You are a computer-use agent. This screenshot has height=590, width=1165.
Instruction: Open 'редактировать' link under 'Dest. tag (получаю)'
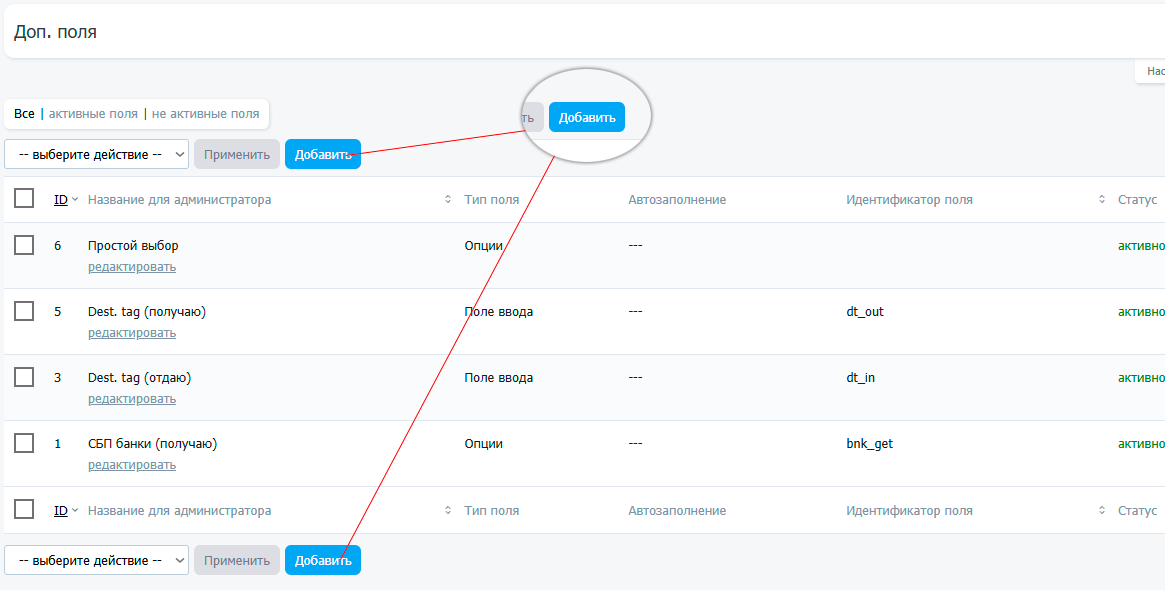[x=131, y=333]
